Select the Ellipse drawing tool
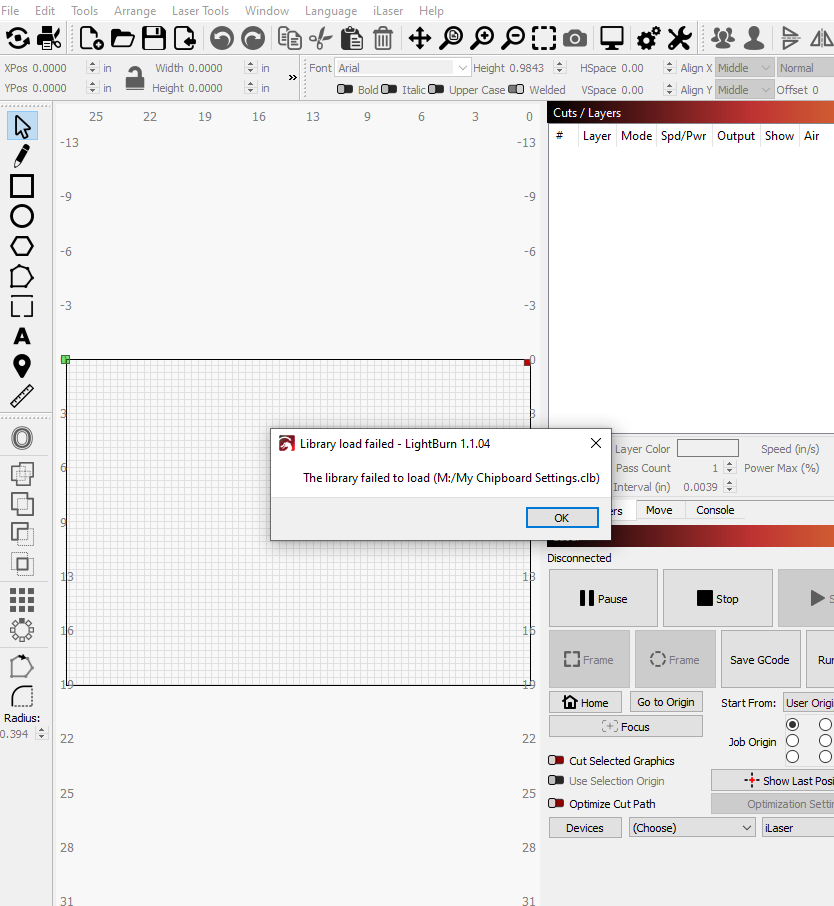 click(22, 216)
